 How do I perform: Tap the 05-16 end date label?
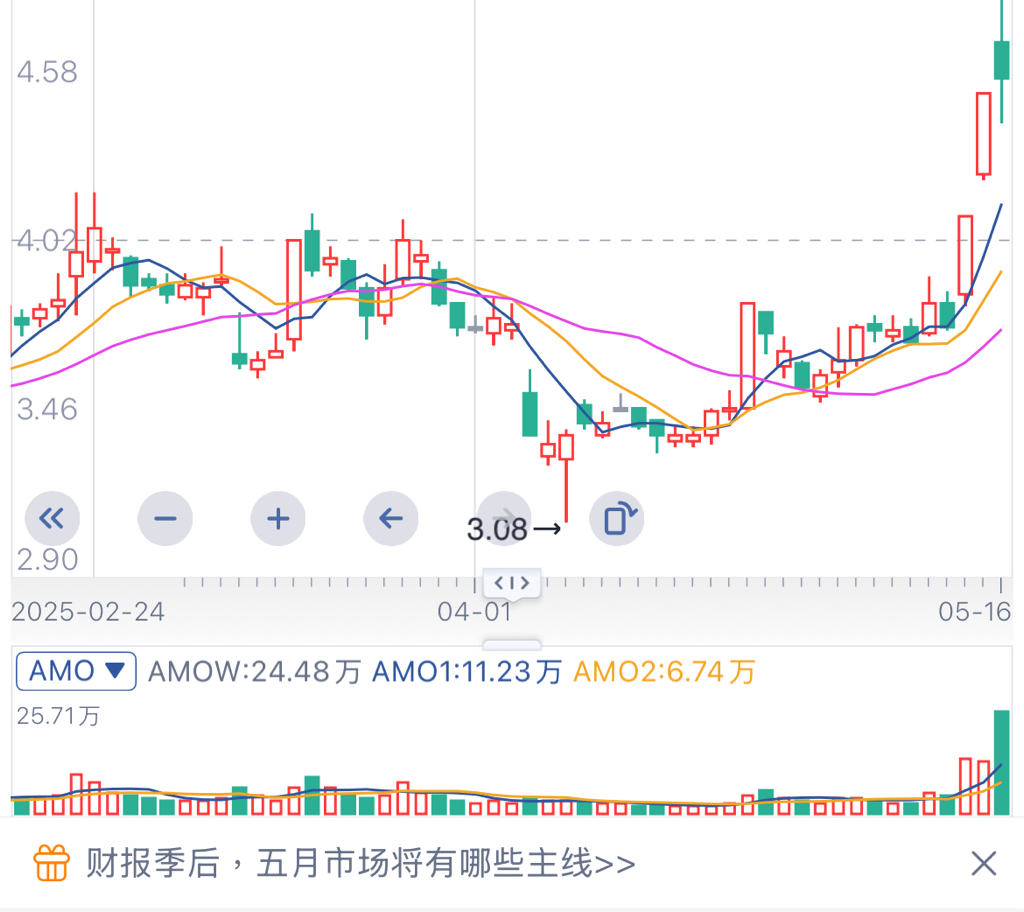click(x=974, y=612)
